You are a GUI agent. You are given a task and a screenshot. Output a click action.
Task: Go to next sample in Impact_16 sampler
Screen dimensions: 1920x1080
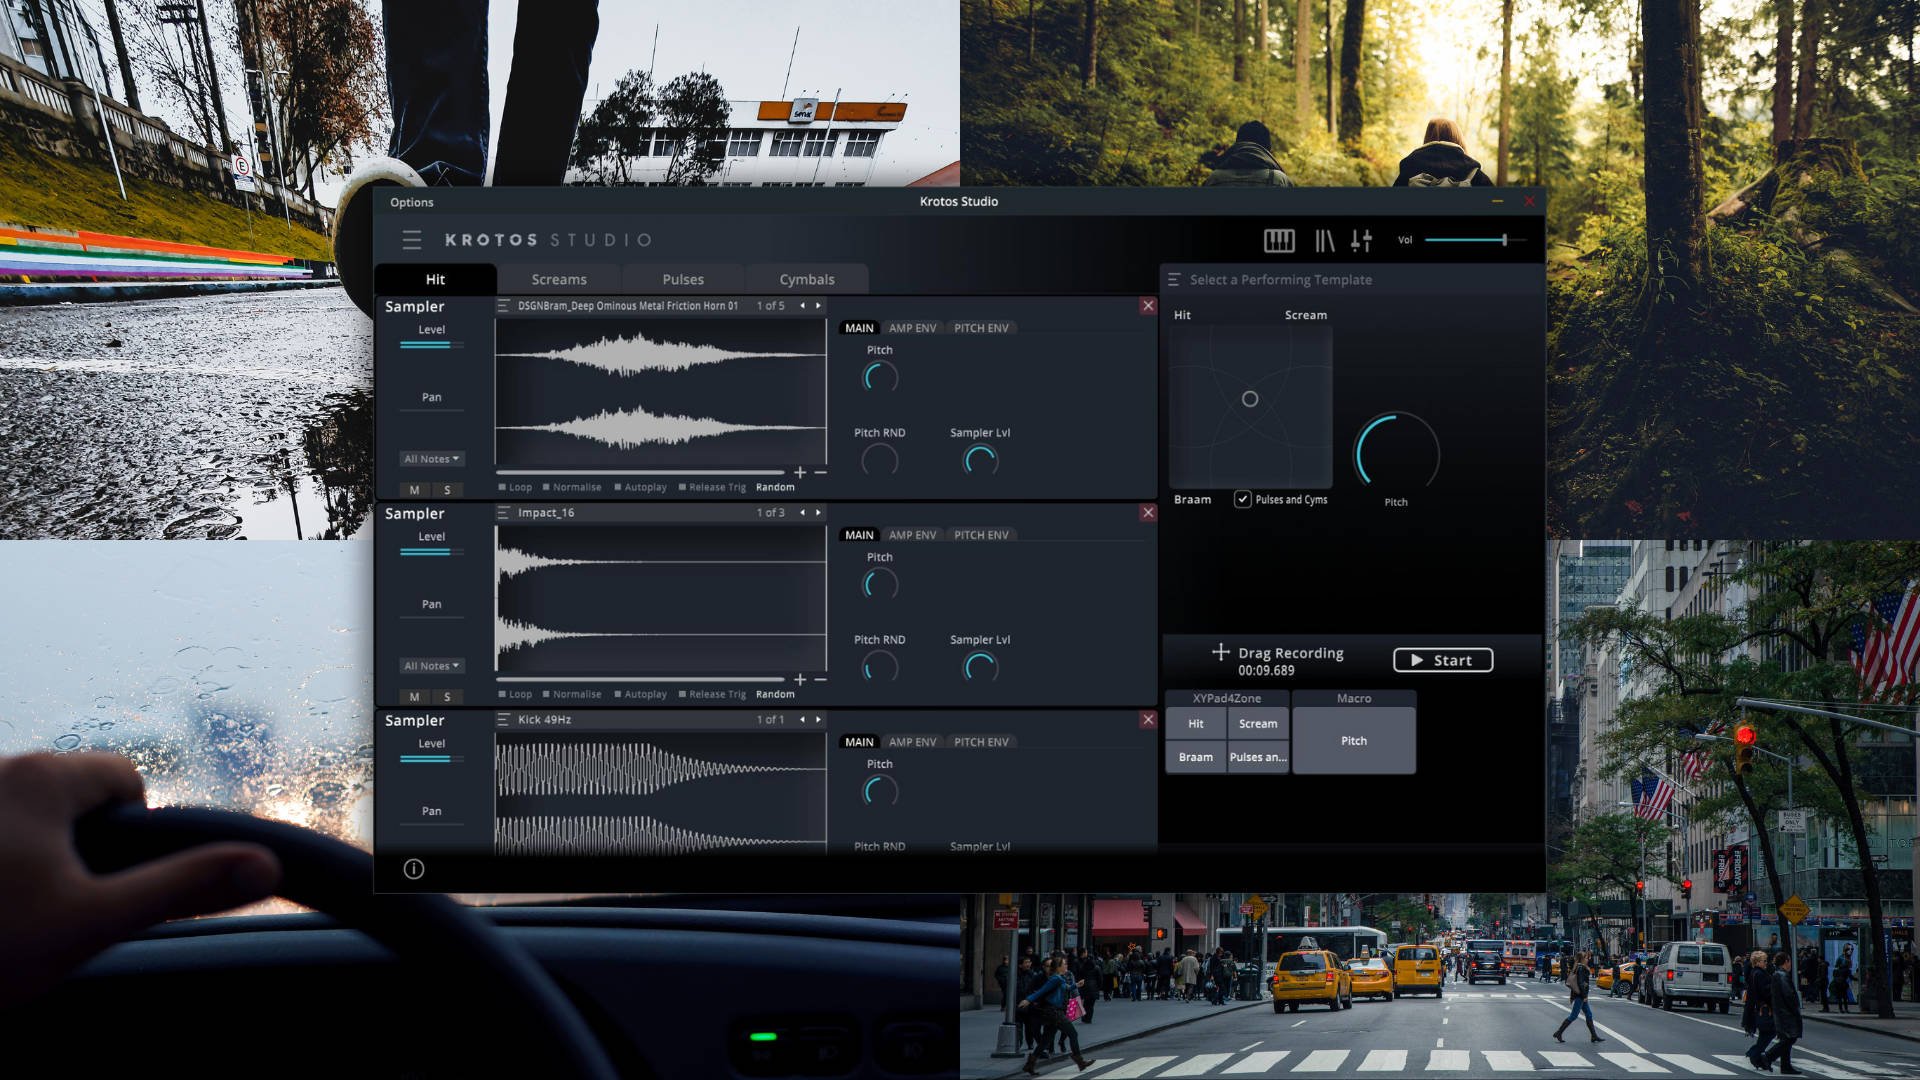(x=818, y=512)
